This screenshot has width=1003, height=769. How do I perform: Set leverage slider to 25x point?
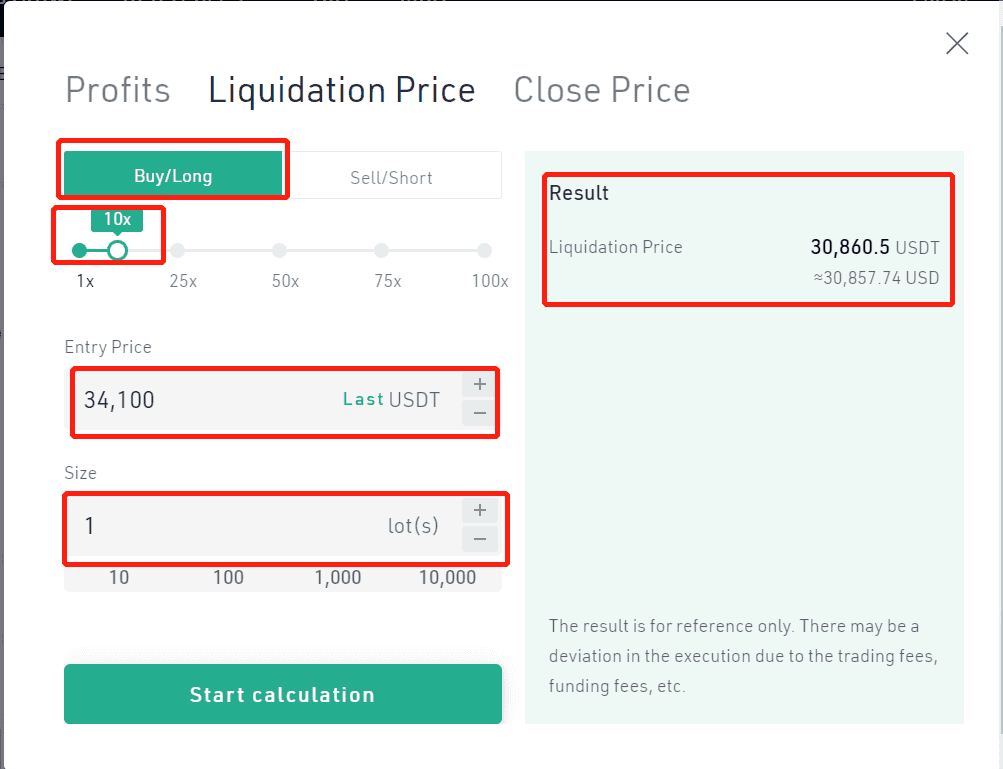(x=178, y=250)
